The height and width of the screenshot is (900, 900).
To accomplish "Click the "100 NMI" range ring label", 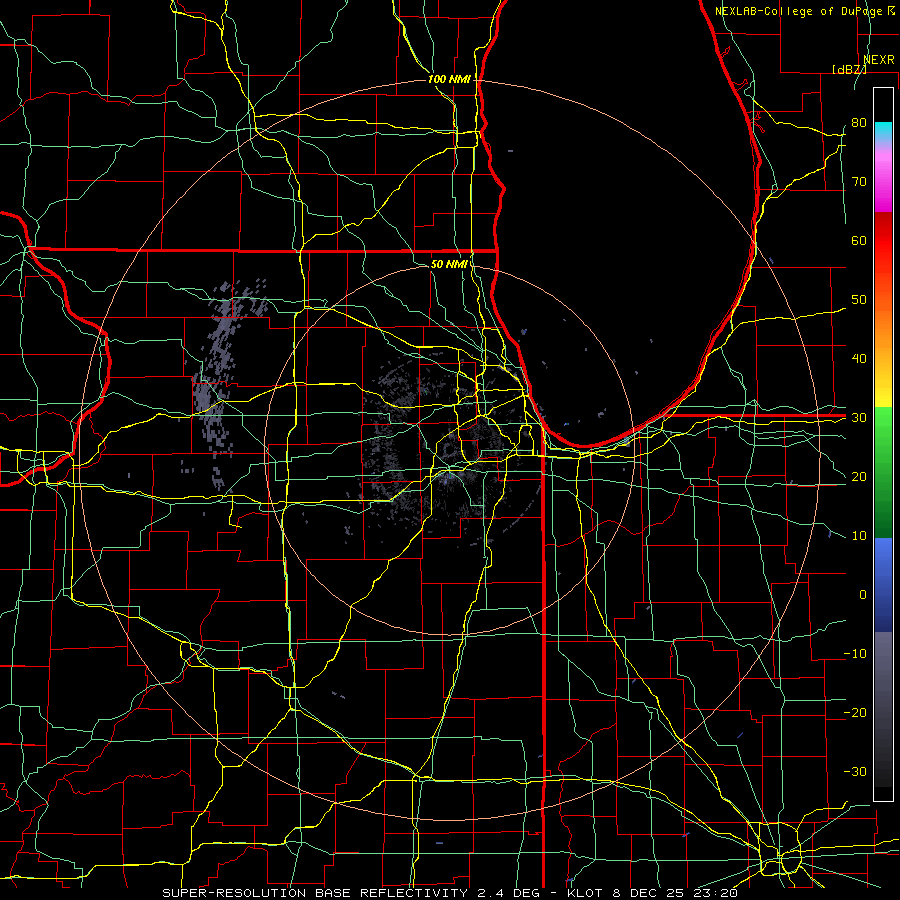I will 449,79.
